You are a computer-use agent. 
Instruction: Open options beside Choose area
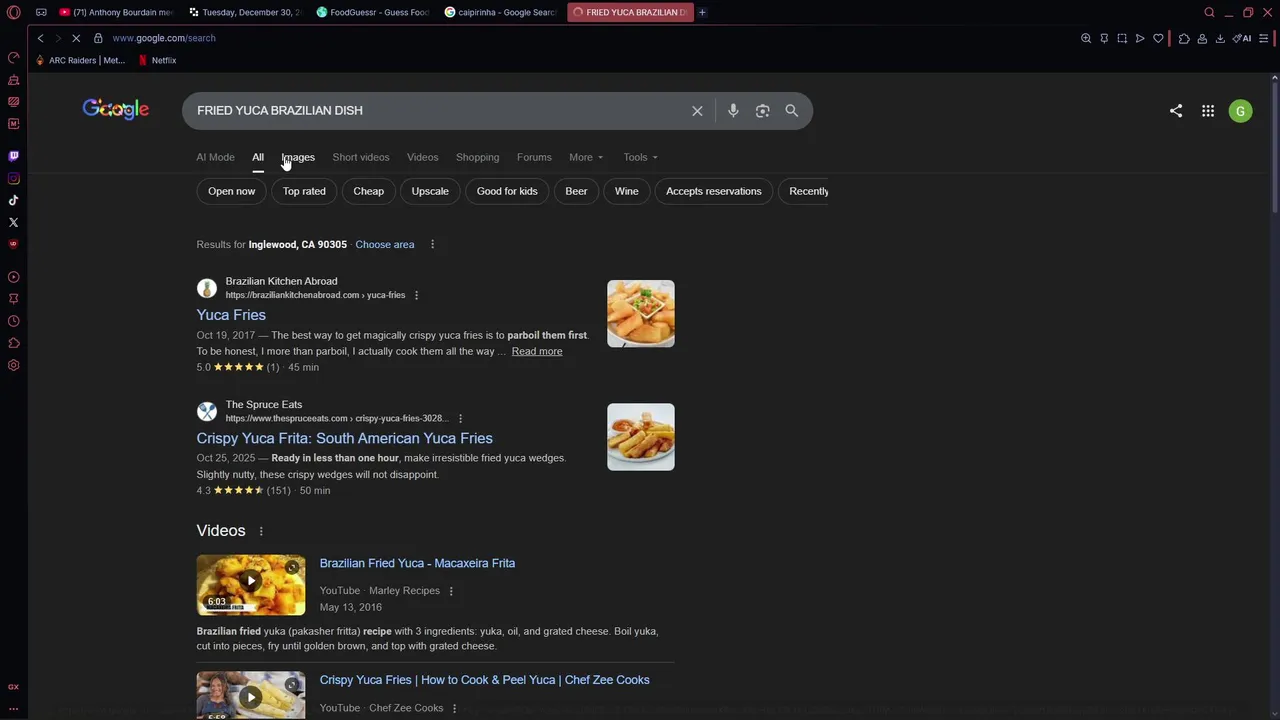click(432, 245)
